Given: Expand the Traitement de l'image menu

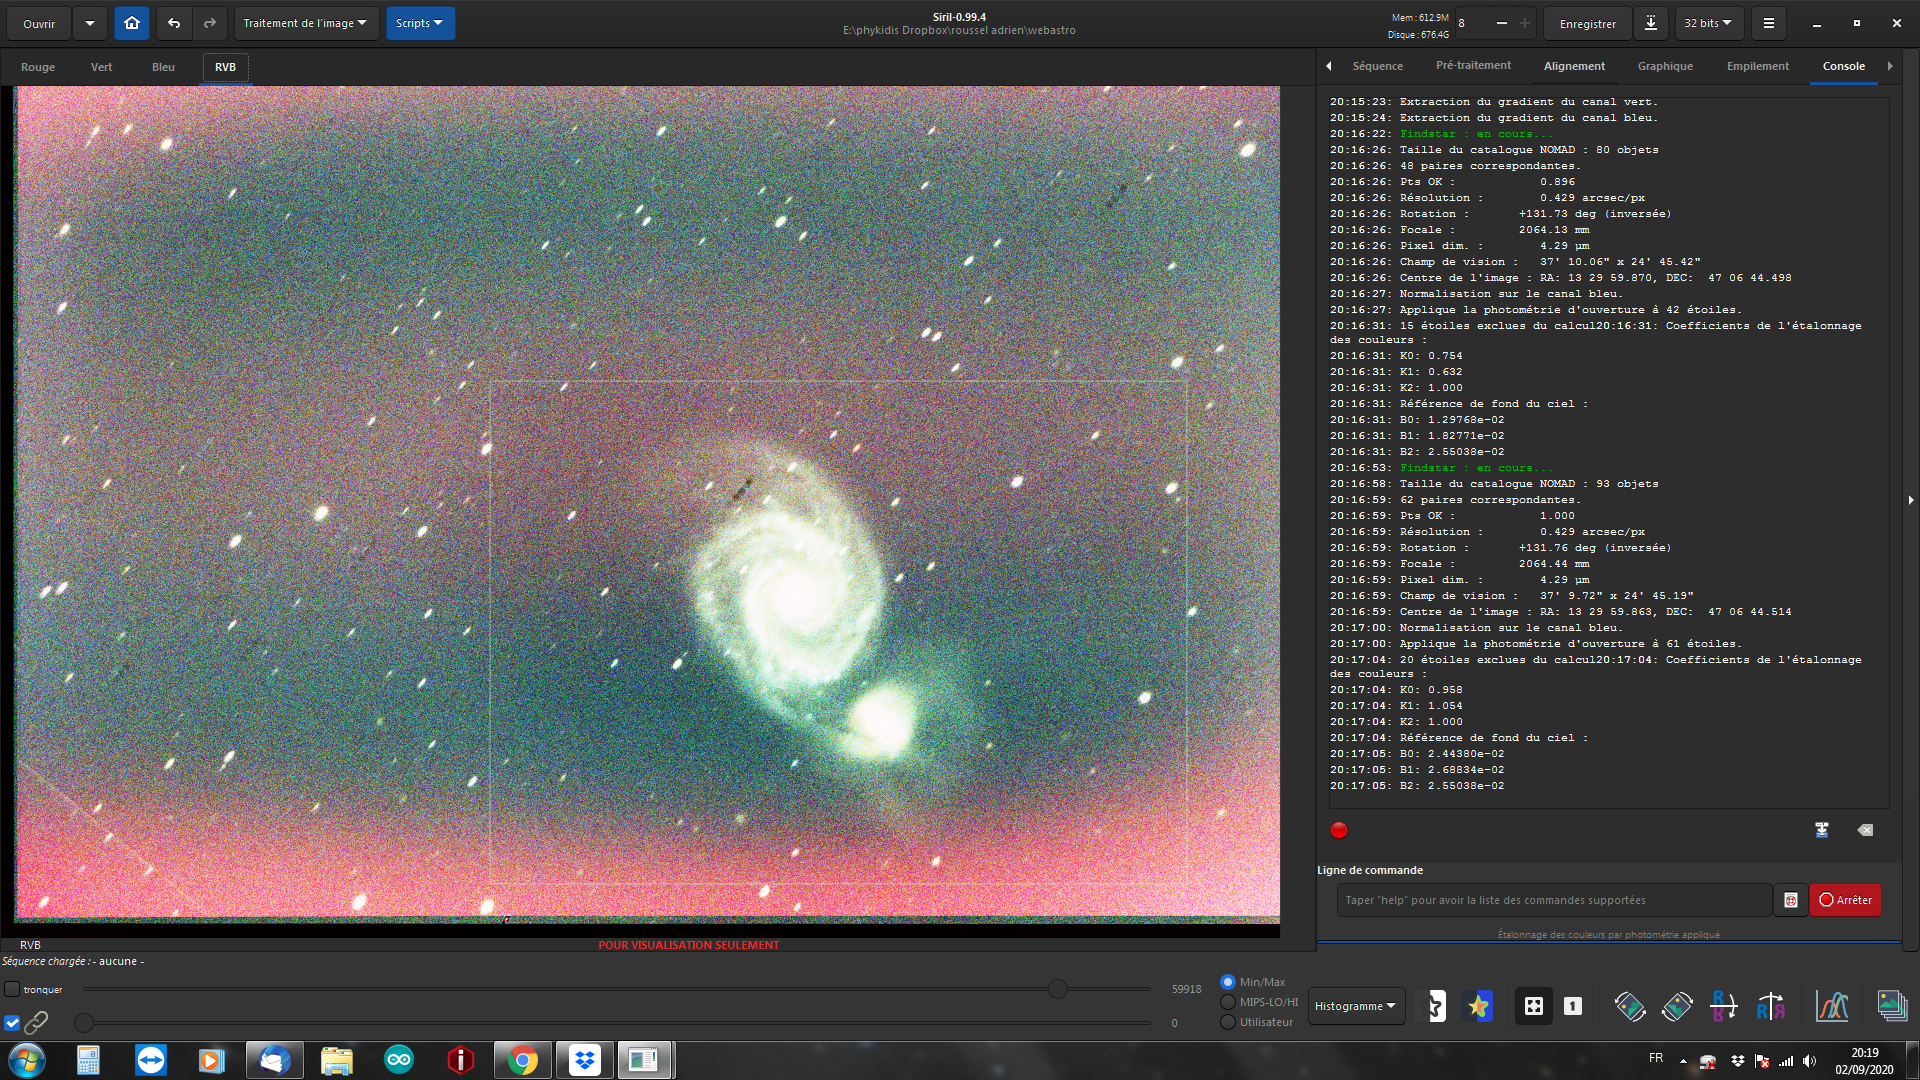Looking at the screenshot, I should pos(305,23).
